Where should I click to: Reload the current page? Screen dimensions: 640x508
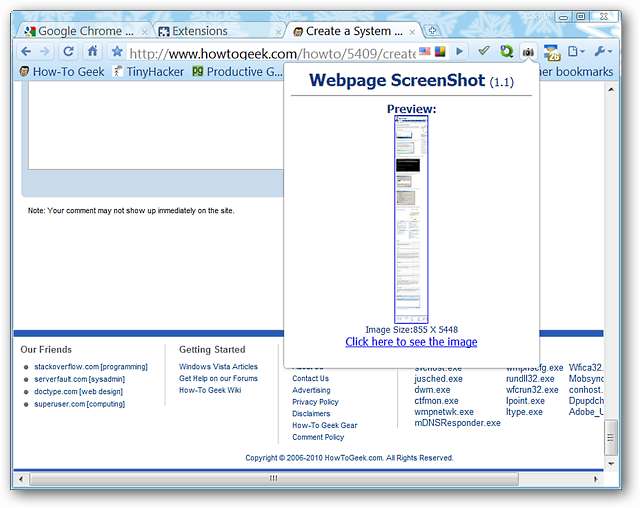coord(68,51)
